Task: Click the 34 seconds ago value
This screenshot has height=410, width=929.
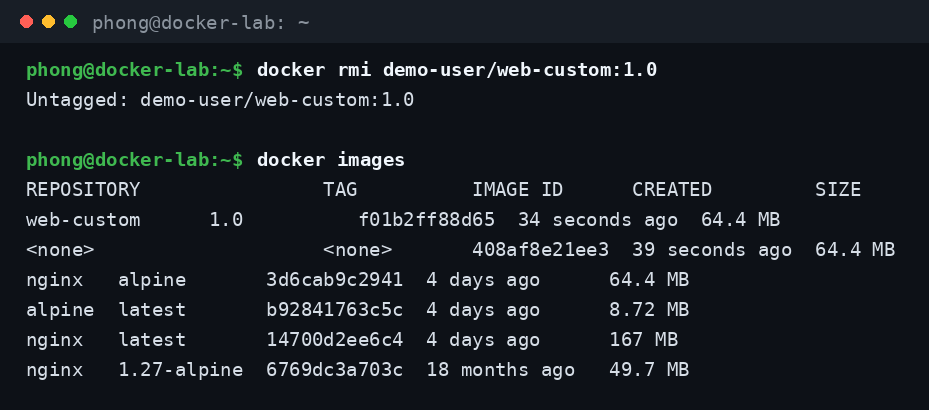Action: [598, 220]
